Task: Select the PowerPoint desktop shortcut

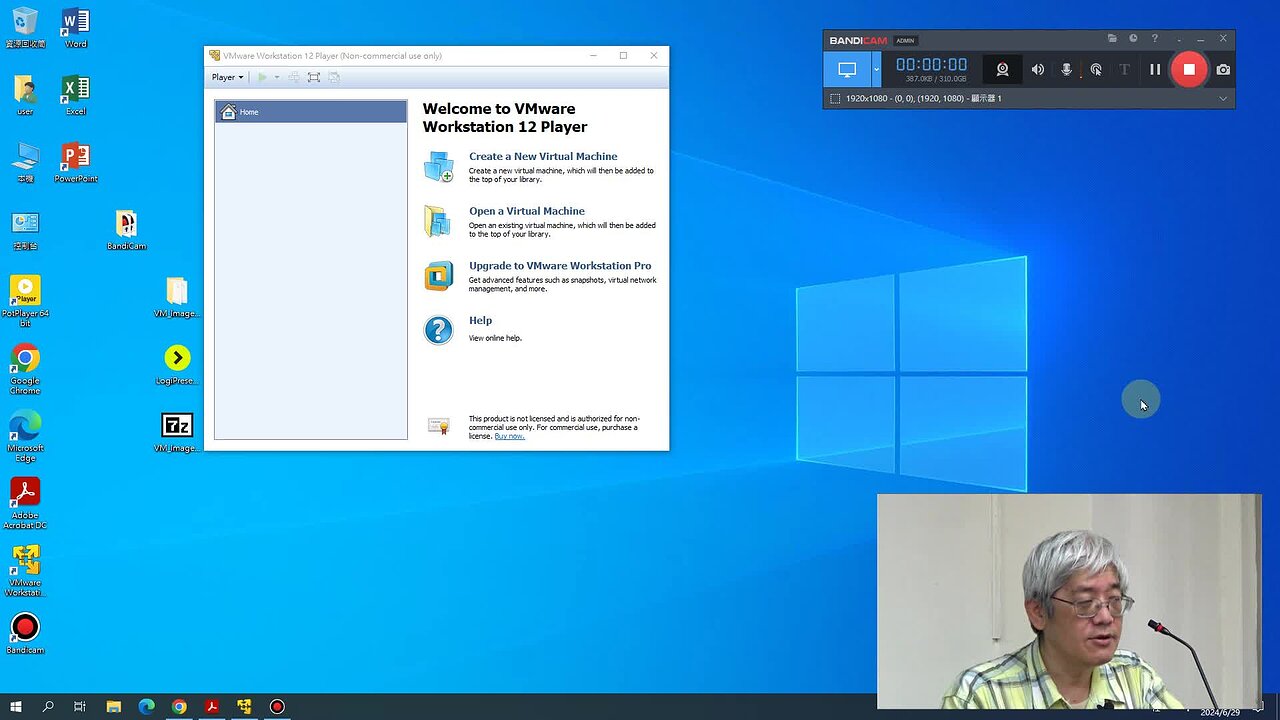Action: 76,163
